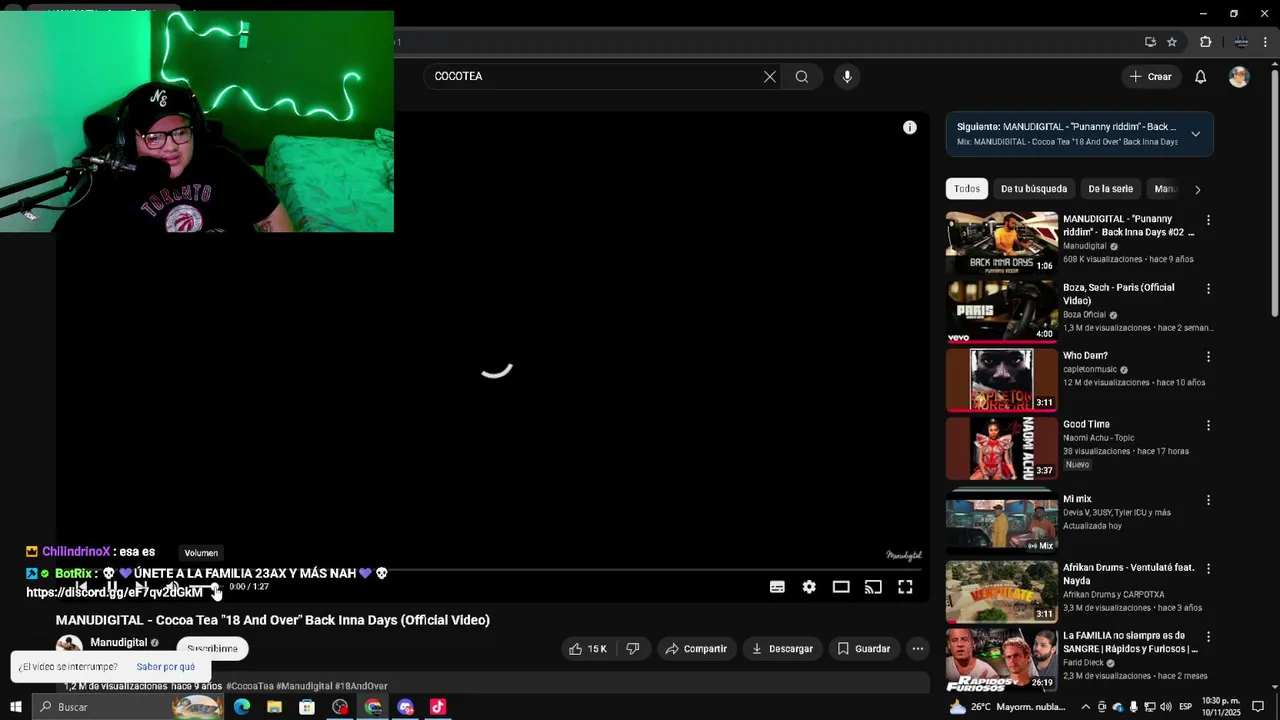The image size is (1280, 720).
Task: Open options for Afrikan Drums Ventulaté video
Action: (1208, 568)
